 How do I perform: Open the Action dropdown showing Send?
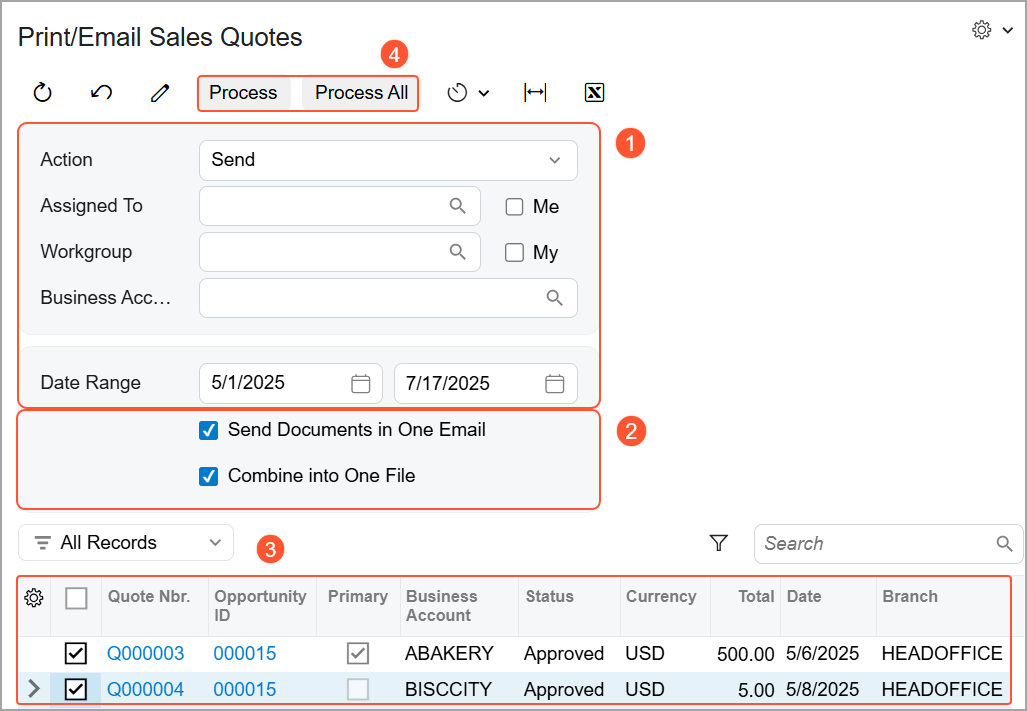(388, 160)
